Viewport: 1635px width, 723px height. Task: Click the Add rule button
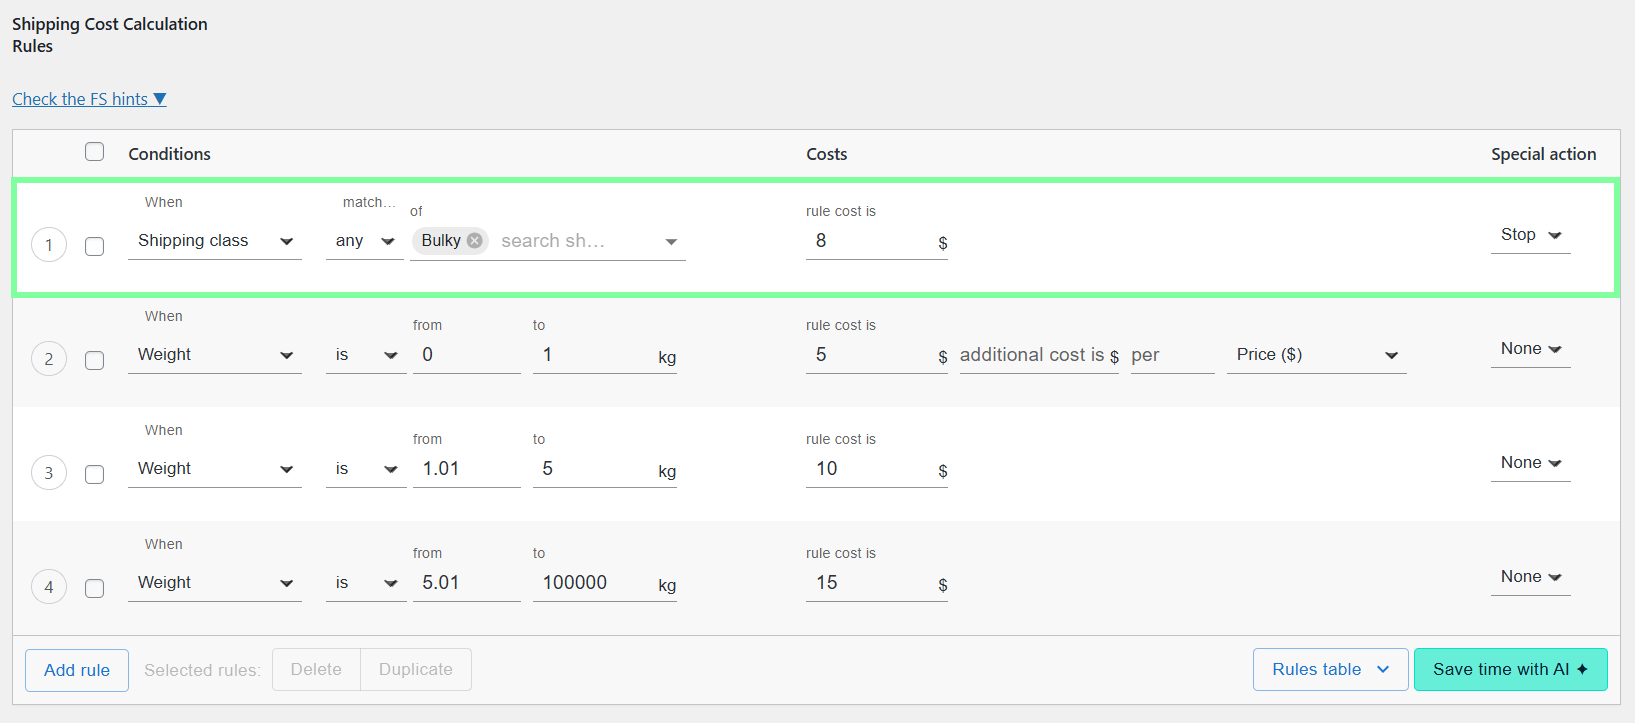(77, 670)
